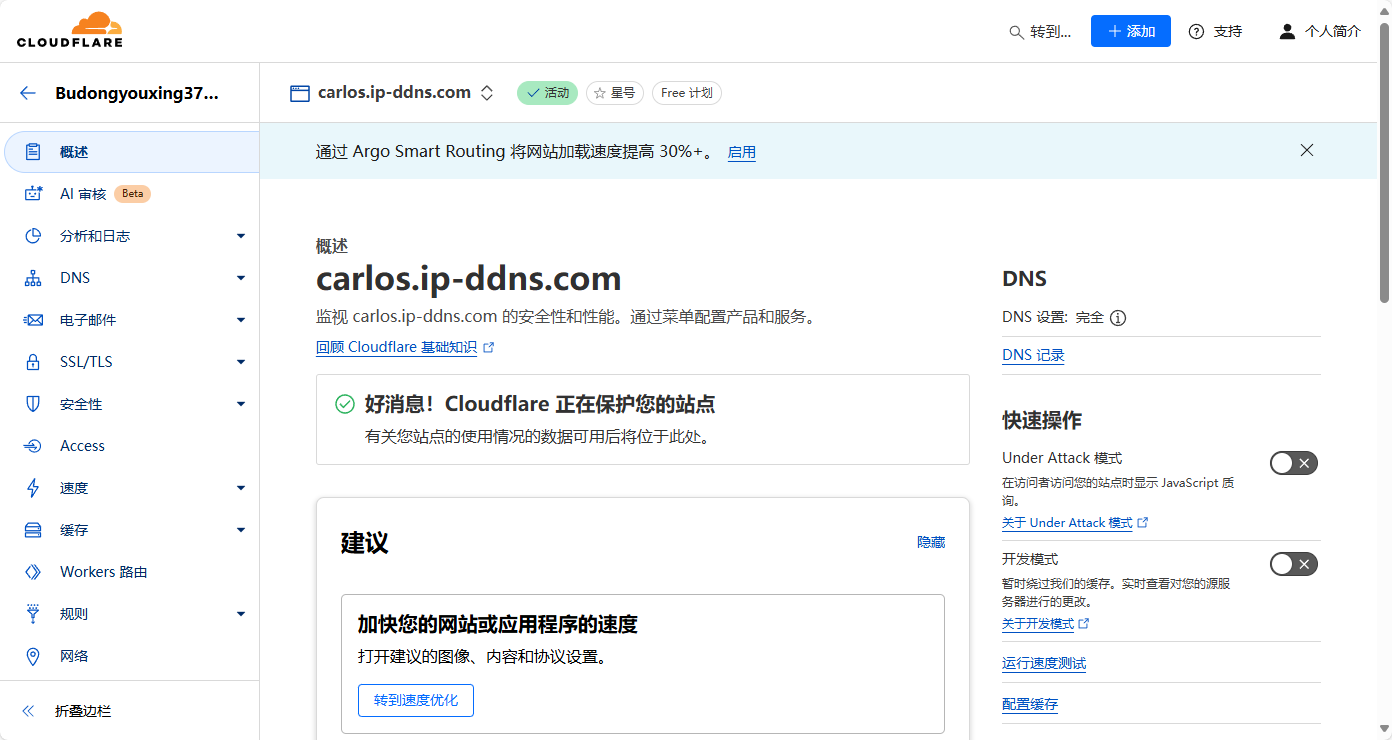This screenshot has height=740, width=1392.
Task: Click the Cloudflare logo
Action: coord(70,30)
